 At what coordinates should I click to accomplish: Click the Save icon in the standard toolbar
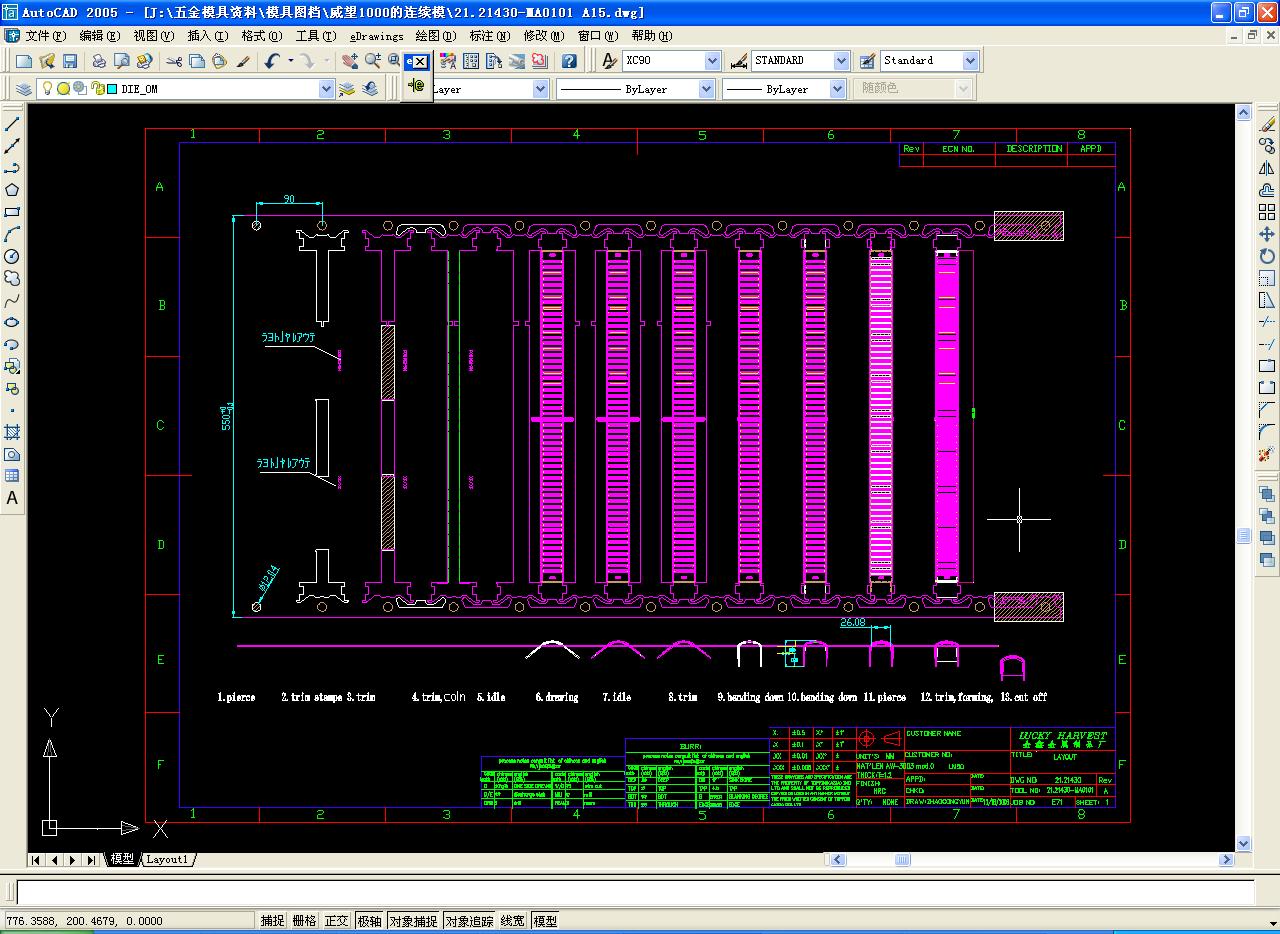coord(70,61)
